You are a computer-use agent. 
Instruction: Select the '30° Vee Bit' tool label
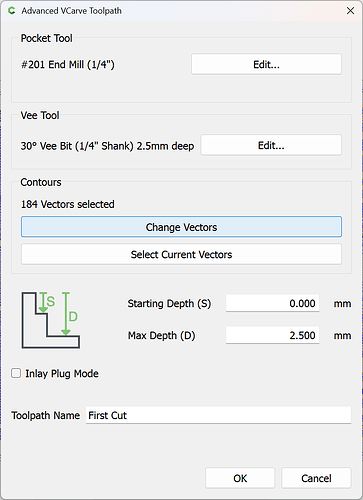(x=107, y=146)
